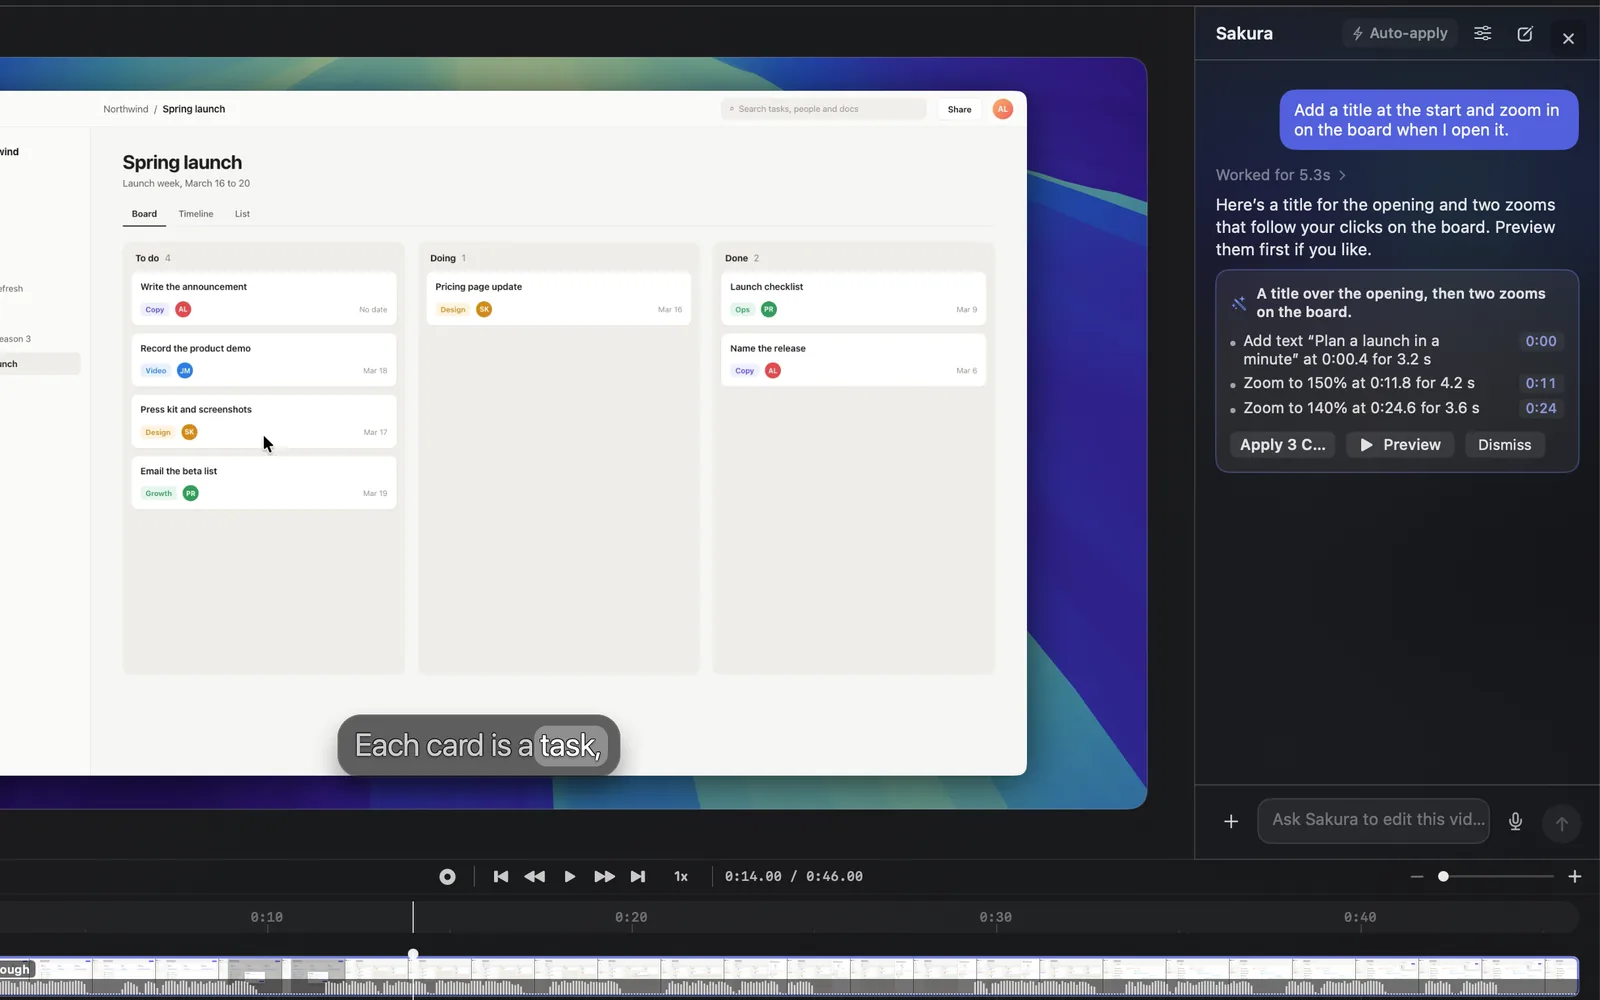Preview the suggested edits
This screenshot has width=1600, height=1000.
[1400, 445]
